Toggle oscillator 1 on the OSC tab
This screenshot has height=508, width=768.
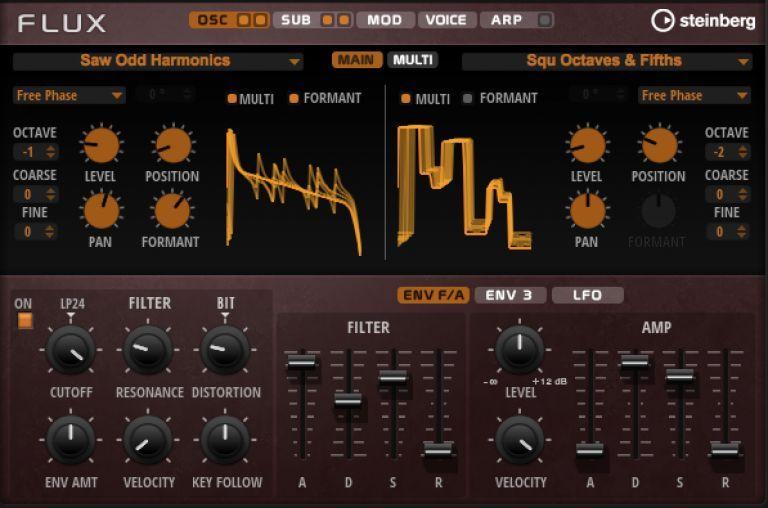[244, 20]
